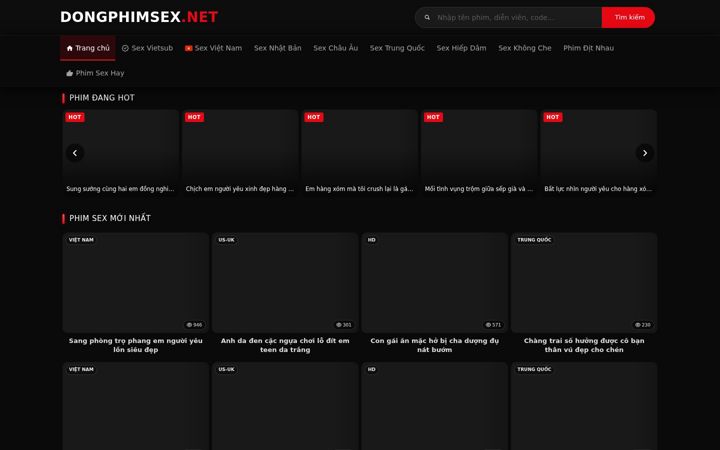Screen dimensions: 720x450
Task: Click the eye icon beside 301 views
Action: tap(338, 325)
